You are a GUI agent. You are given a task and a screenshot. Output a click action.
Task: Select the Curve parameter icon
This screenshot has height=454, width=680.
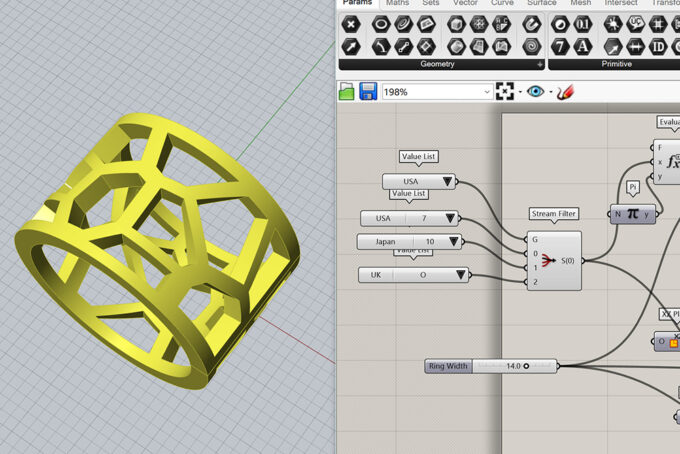click(x=403, y=24)
